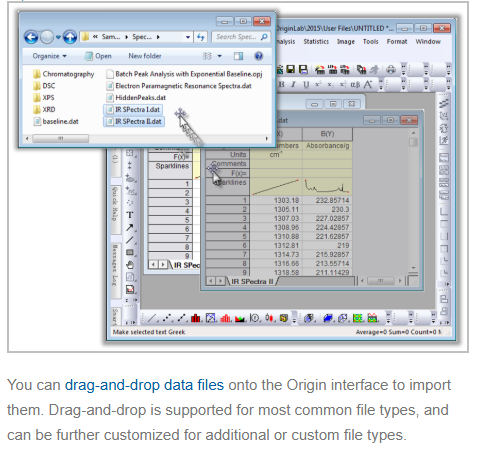Toggle subscript formatting
The image size is (480, 470).
pos(330,85)
